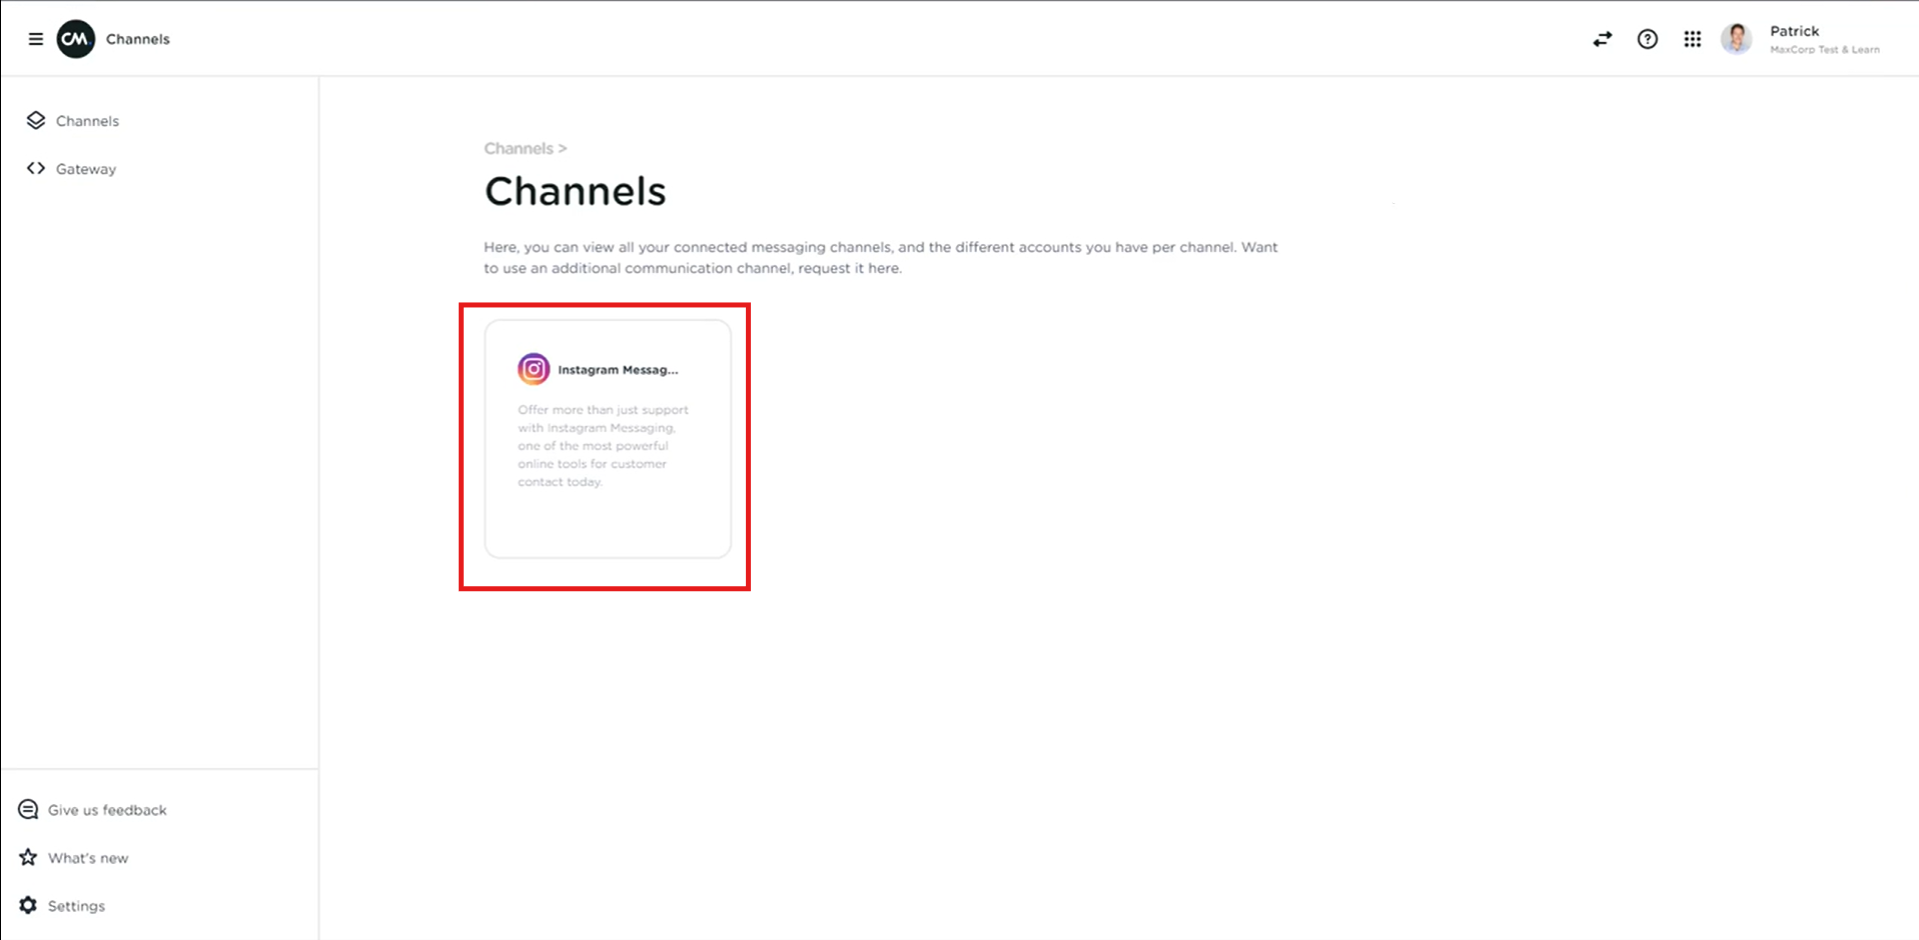Click the What's new star icon
Image resolution: width=1919 pixels, height=940 pixels.
28,858
